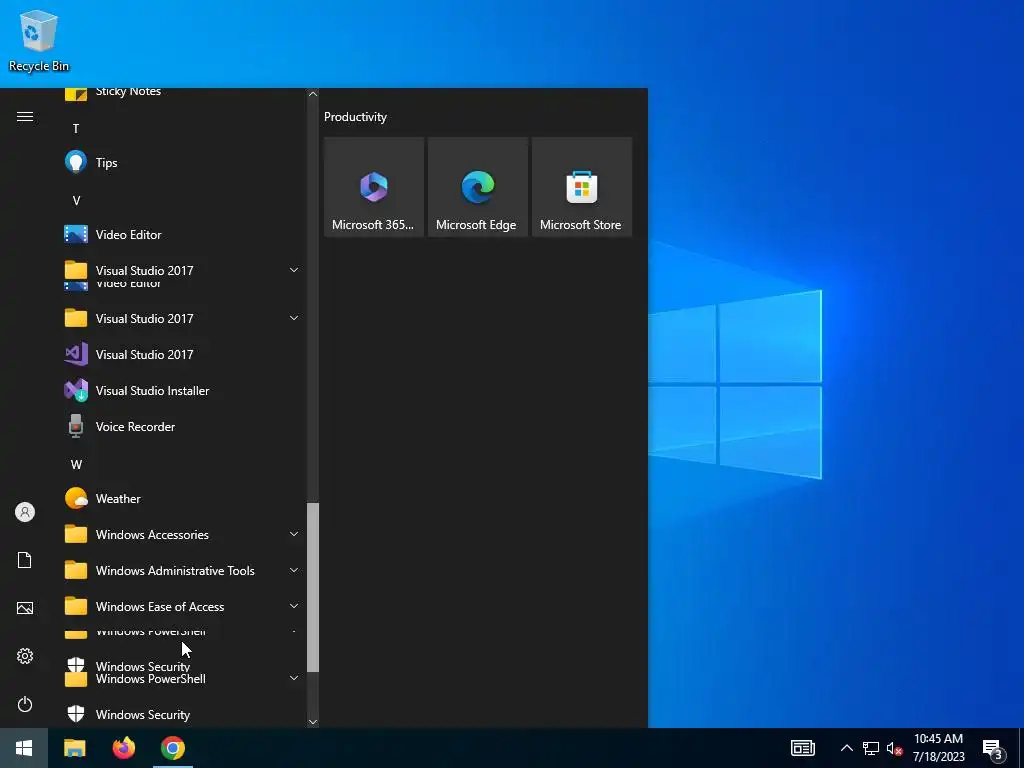
Task: Show hidden tray icons chevron
Action: point(846,748)
